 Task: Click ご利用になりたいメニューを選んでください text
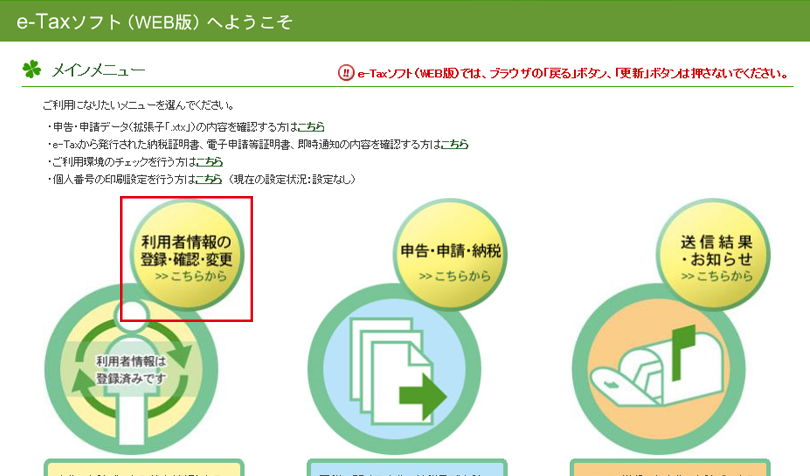point(137,105)
